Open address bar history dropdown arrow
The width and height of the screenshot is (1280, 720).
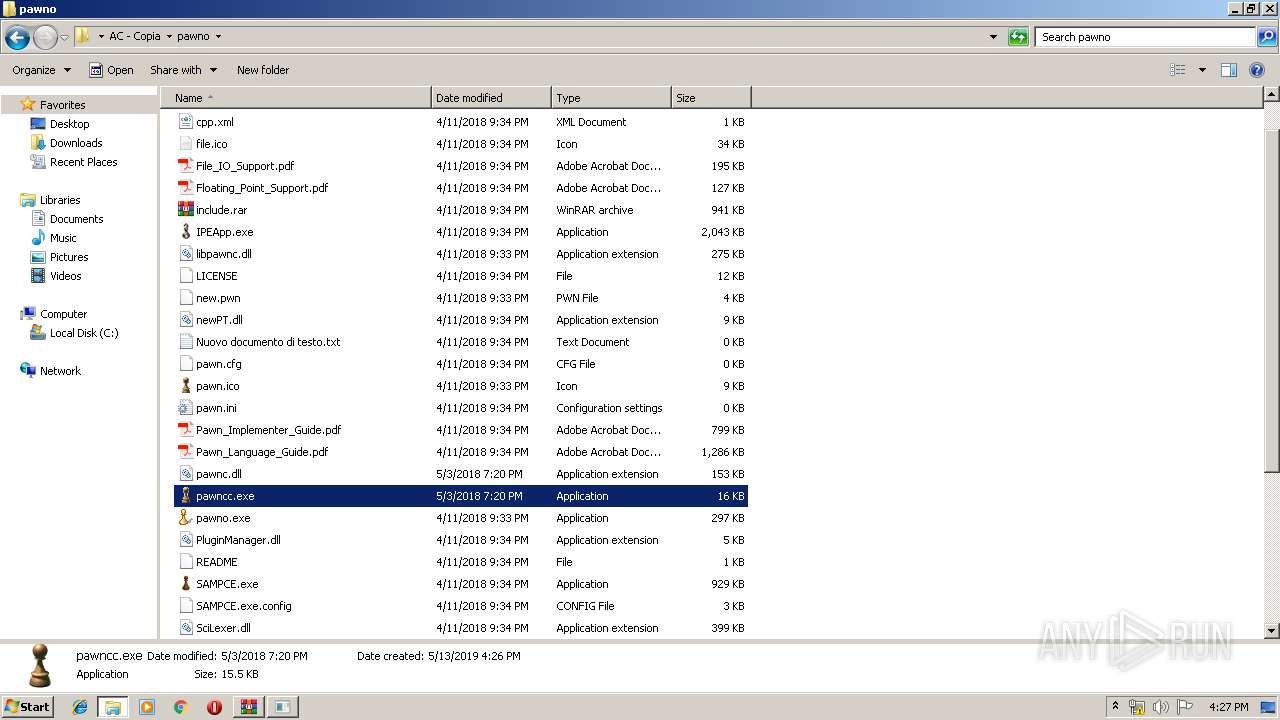[993, 37]
